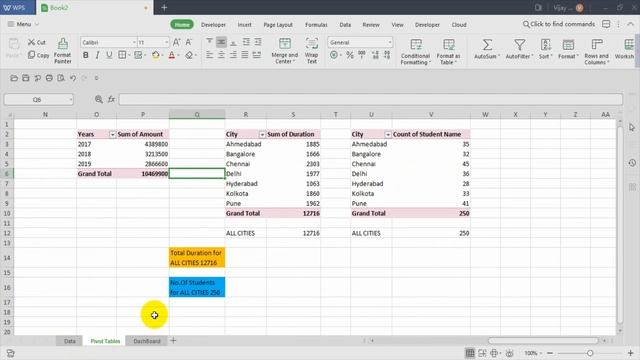Click the Click to find commands search
640x360 pixels.
point(559,24)
